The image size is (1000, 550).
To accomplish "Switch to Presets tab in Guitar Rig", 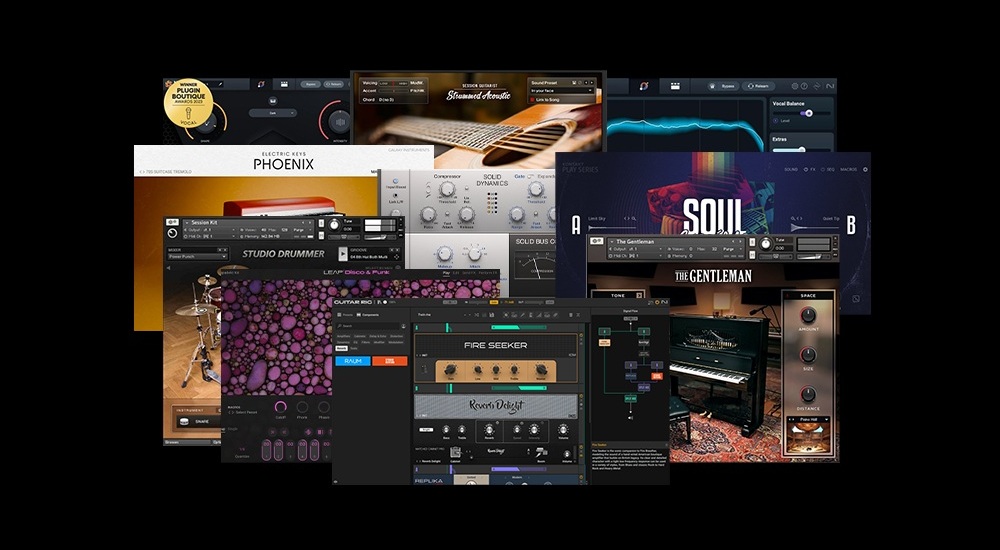I will pos(345,315).
